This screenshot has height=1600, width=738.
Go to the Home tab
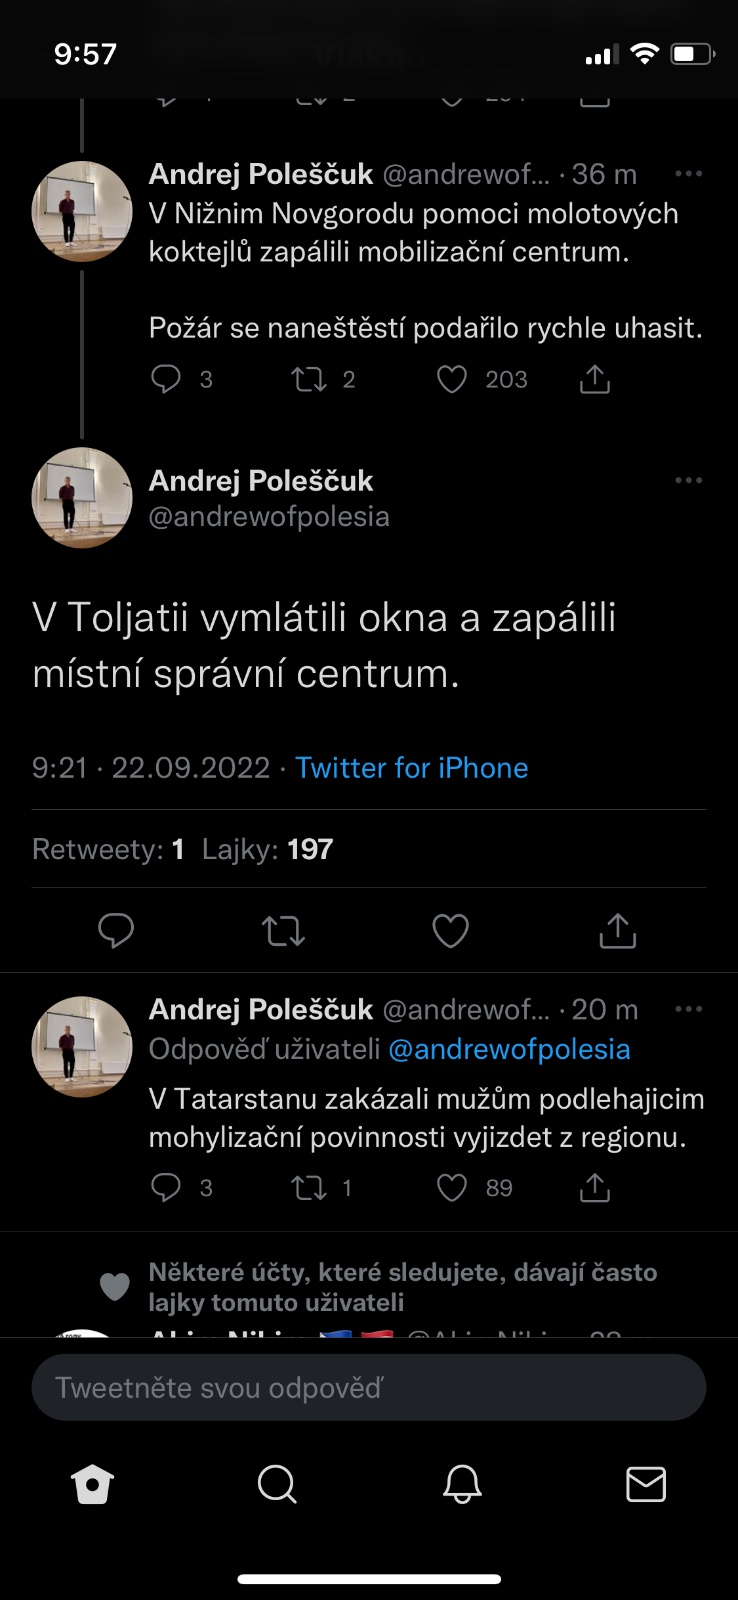coord(93,1484)
